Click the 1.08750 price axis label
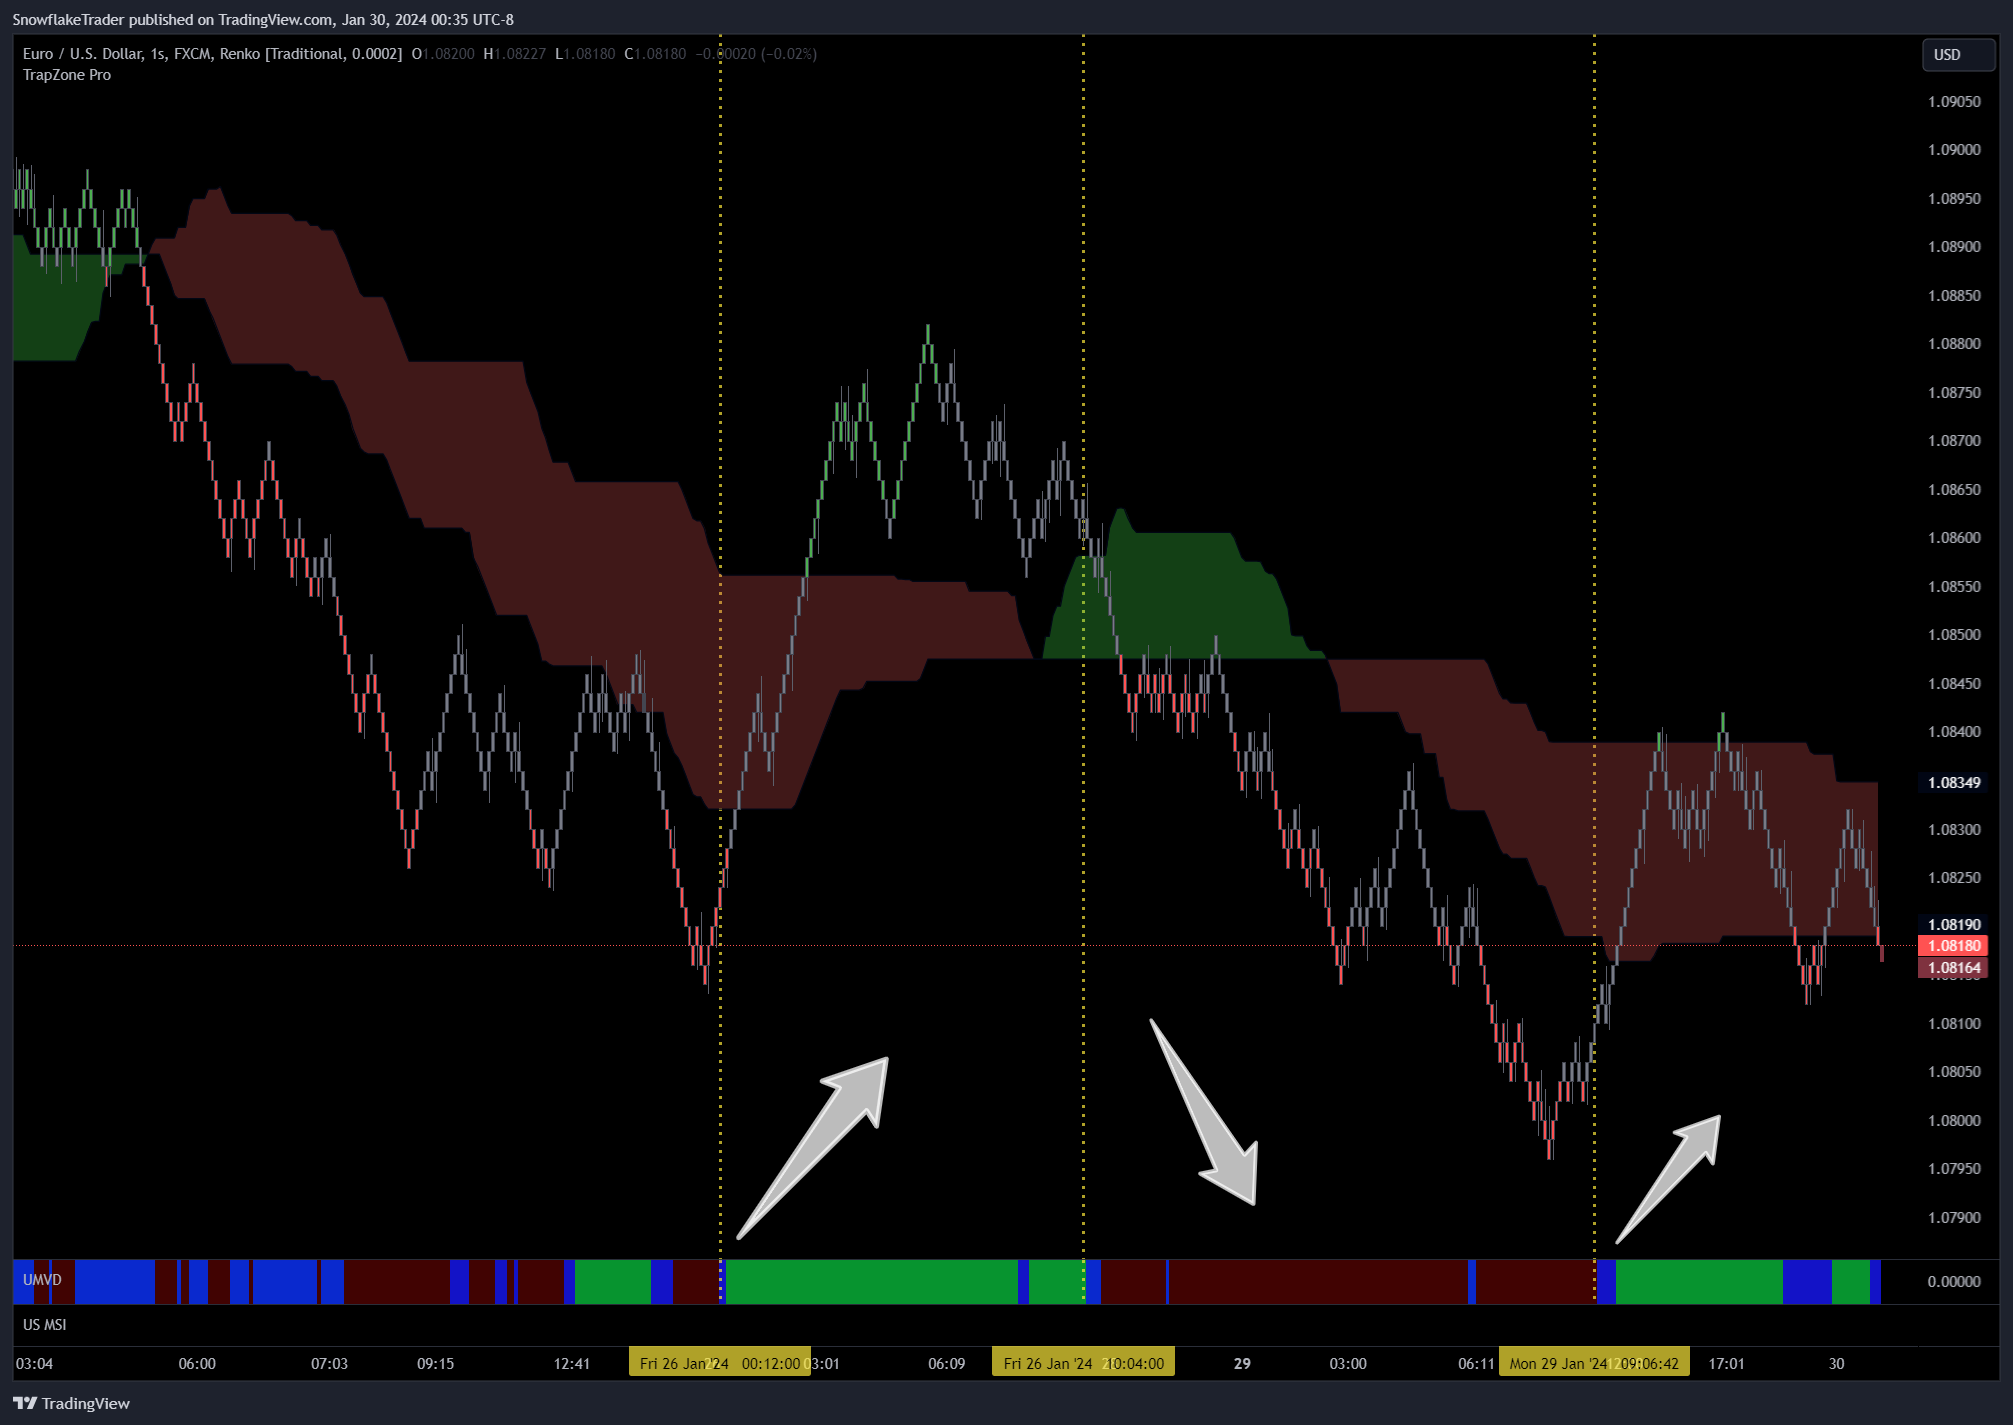Image resolution: width=2013 pixels, height=1425 pixels. 1954,393
